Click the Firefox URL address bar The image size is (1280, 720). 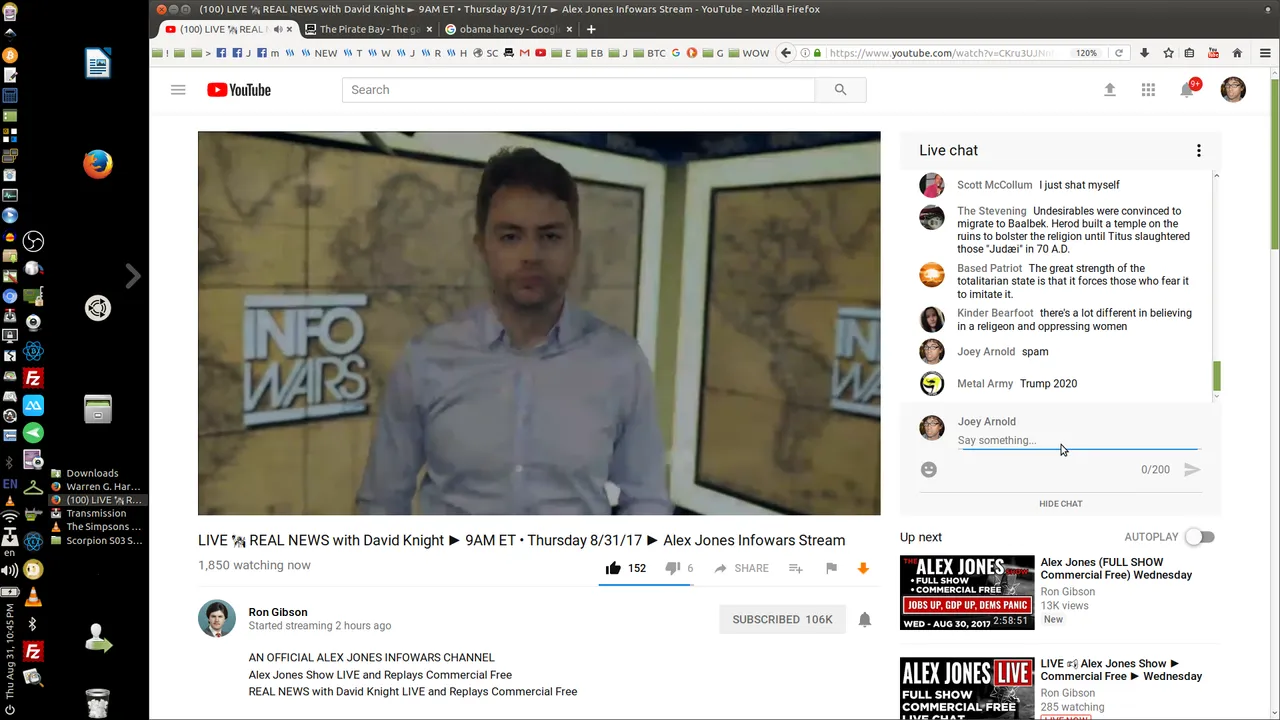940,53
